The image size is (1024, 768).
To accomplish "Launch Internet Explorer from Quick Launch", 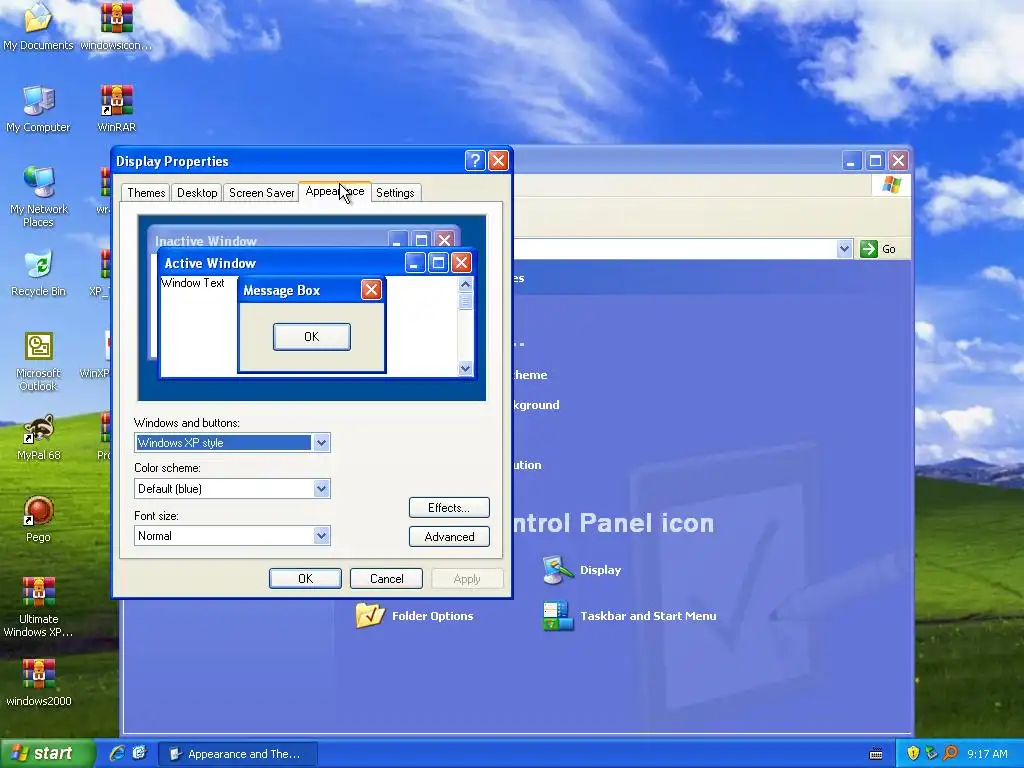I will click(117, 754).
